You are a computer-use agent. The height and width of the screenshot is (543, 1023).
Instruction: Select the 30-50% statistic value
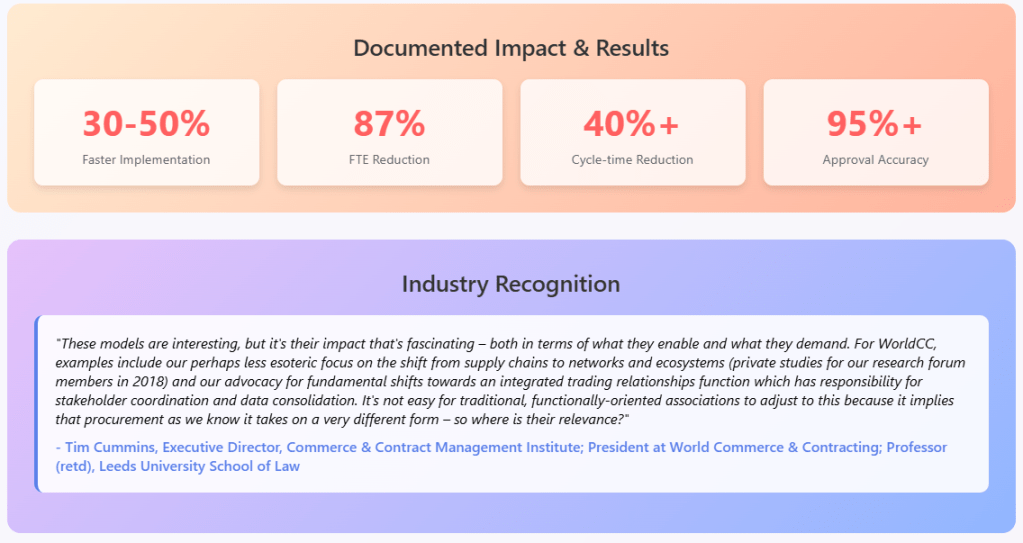146,123
